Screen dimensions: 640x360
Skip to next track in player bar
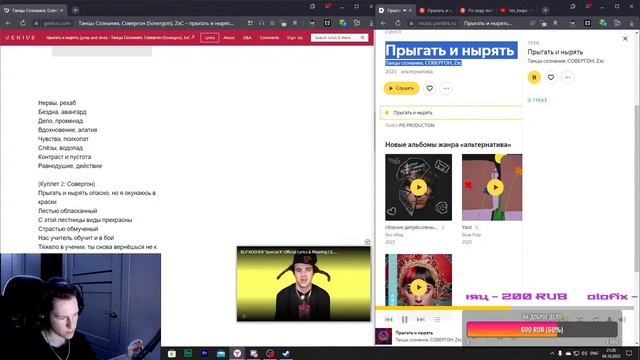(x=420, y=320)
